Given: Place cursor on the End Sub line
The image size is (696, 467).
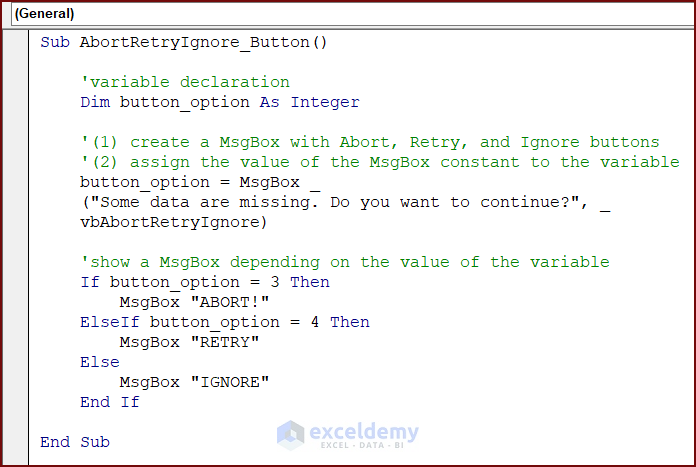Looking at the screenshot, I should (x=75, y=442).
